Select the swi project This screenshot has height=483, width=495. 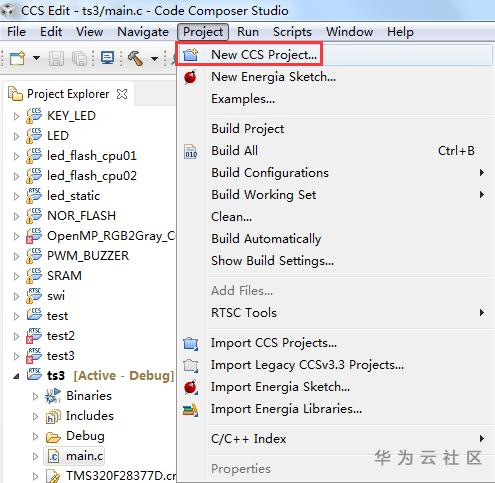pos(56,296)
